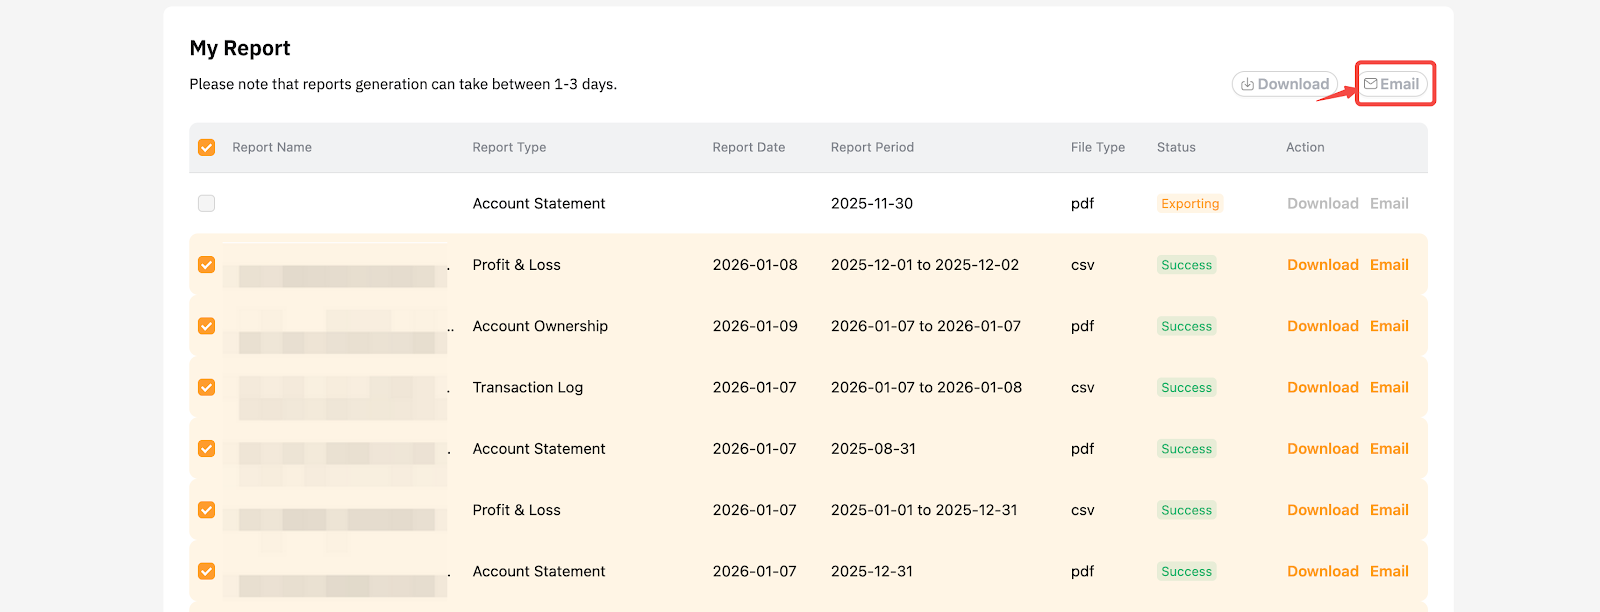
Task: Download Profit & Loss report for 2025-12-01 period
Action: (x=1322, y=265)
